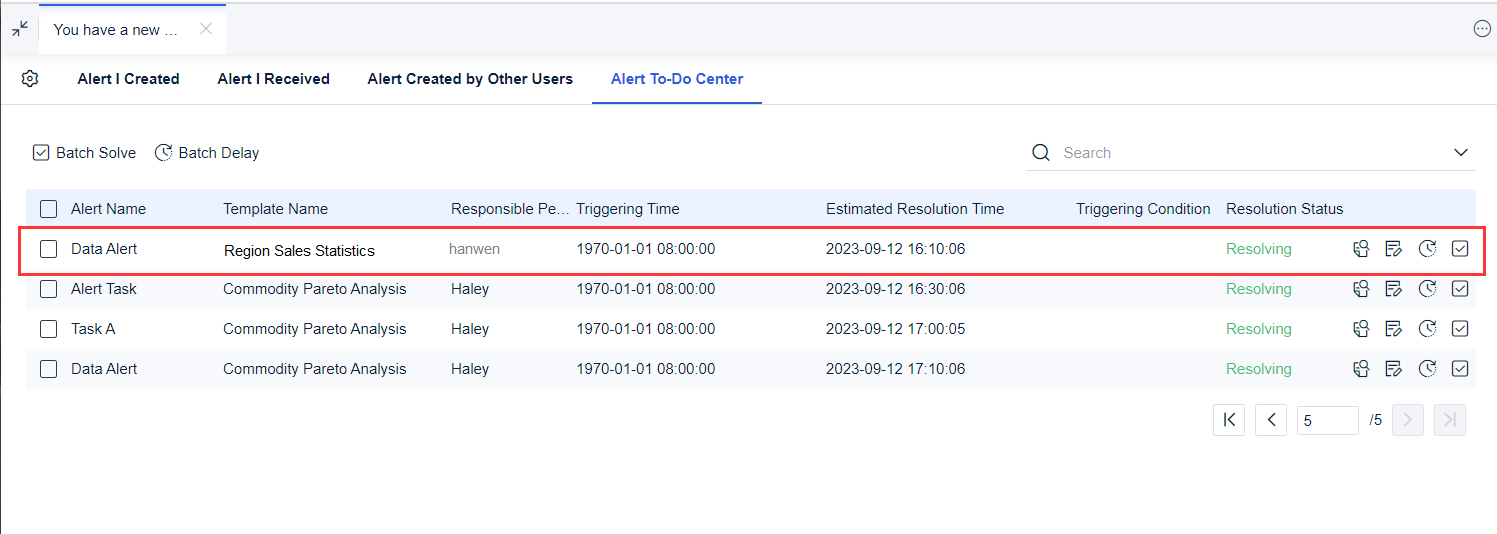The image size is (1497, 534).
Task: Check the Task A row checkbox
Action: pos(48,329)
